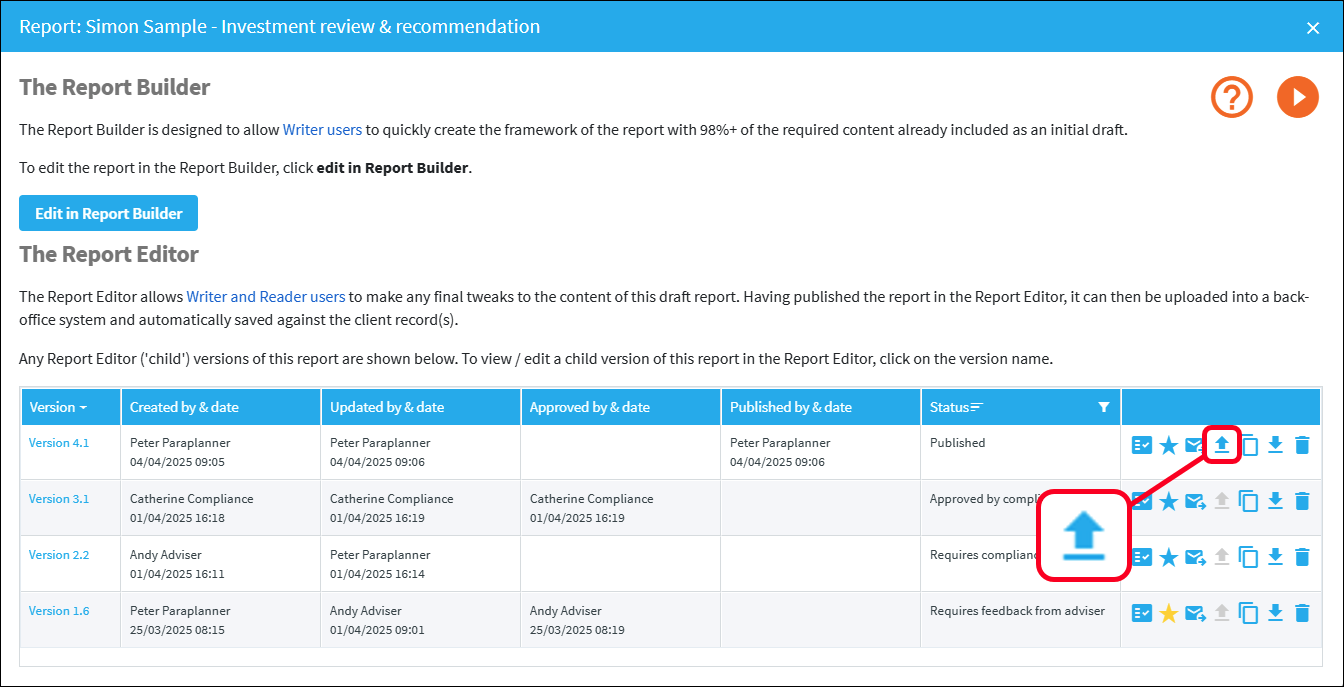Copy Version 3.1 of the report
The height and width of the screenshot is (687, 1344).
click(1249, 501)
